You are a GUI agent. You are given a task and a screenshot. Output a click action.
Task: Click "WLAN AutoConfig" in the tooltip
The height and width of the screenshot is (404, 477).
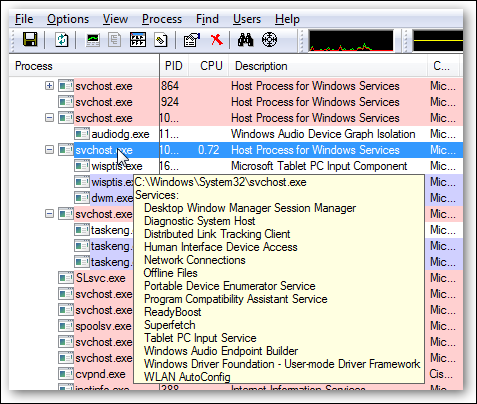click(x=187, y=377)
